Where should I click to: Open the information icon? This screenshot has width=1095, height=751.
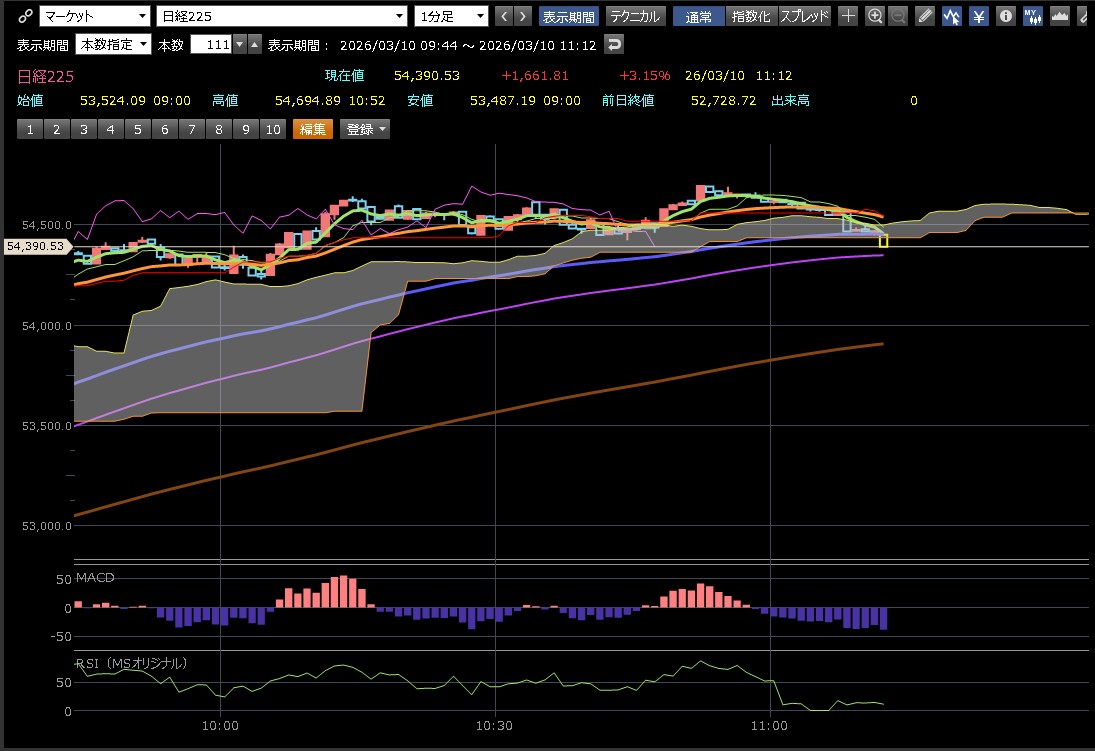1006,16
